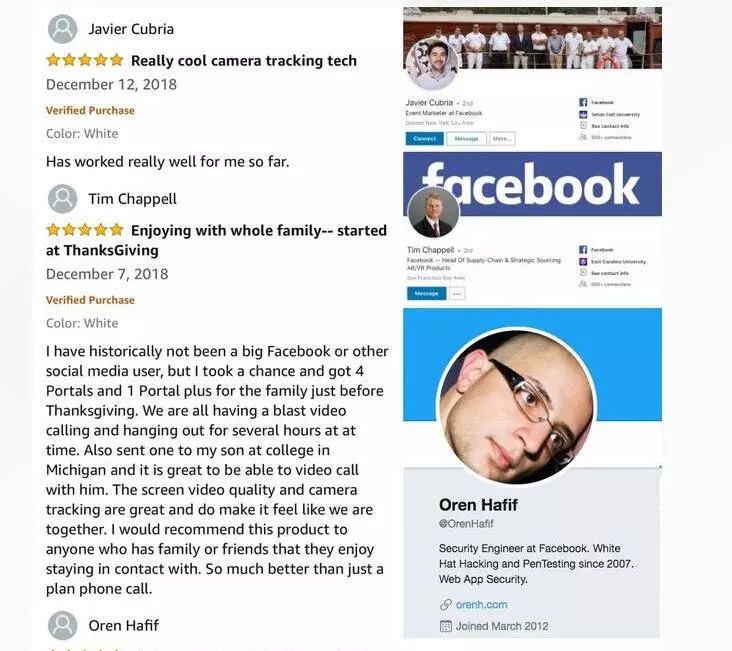Click Message button on Tim Chappell's profile
The height and width of the screenshot is (651, 732).
(x=426, y=294)
